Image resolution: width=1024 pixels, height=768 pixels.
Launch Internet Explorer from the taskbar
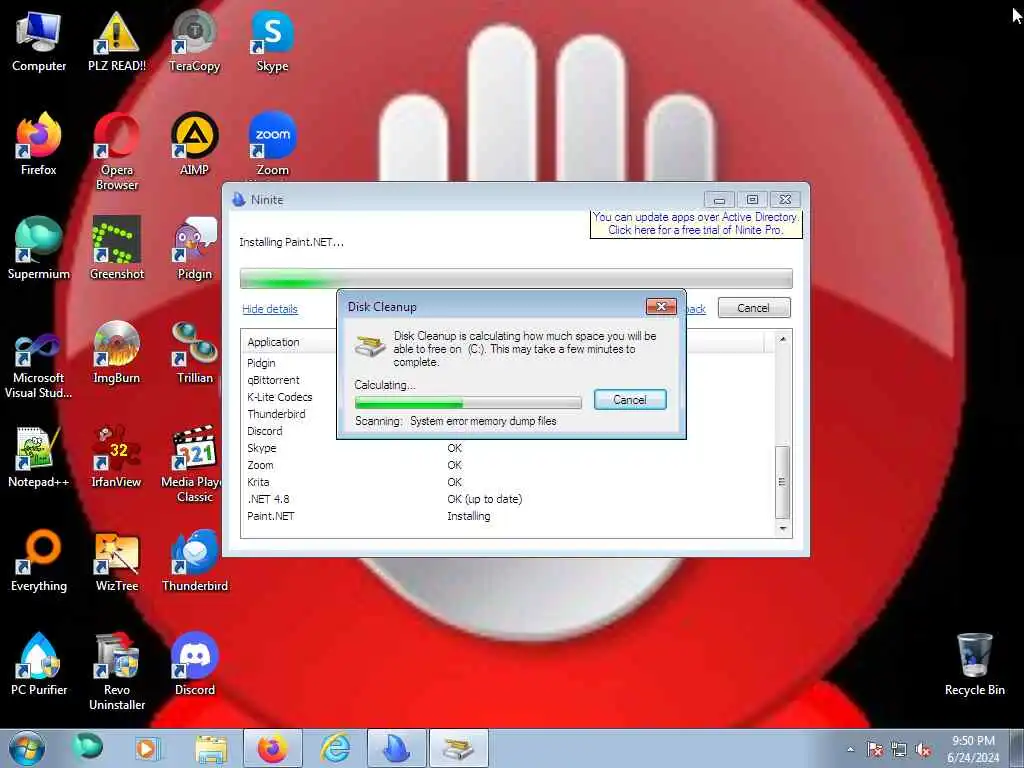335,748
